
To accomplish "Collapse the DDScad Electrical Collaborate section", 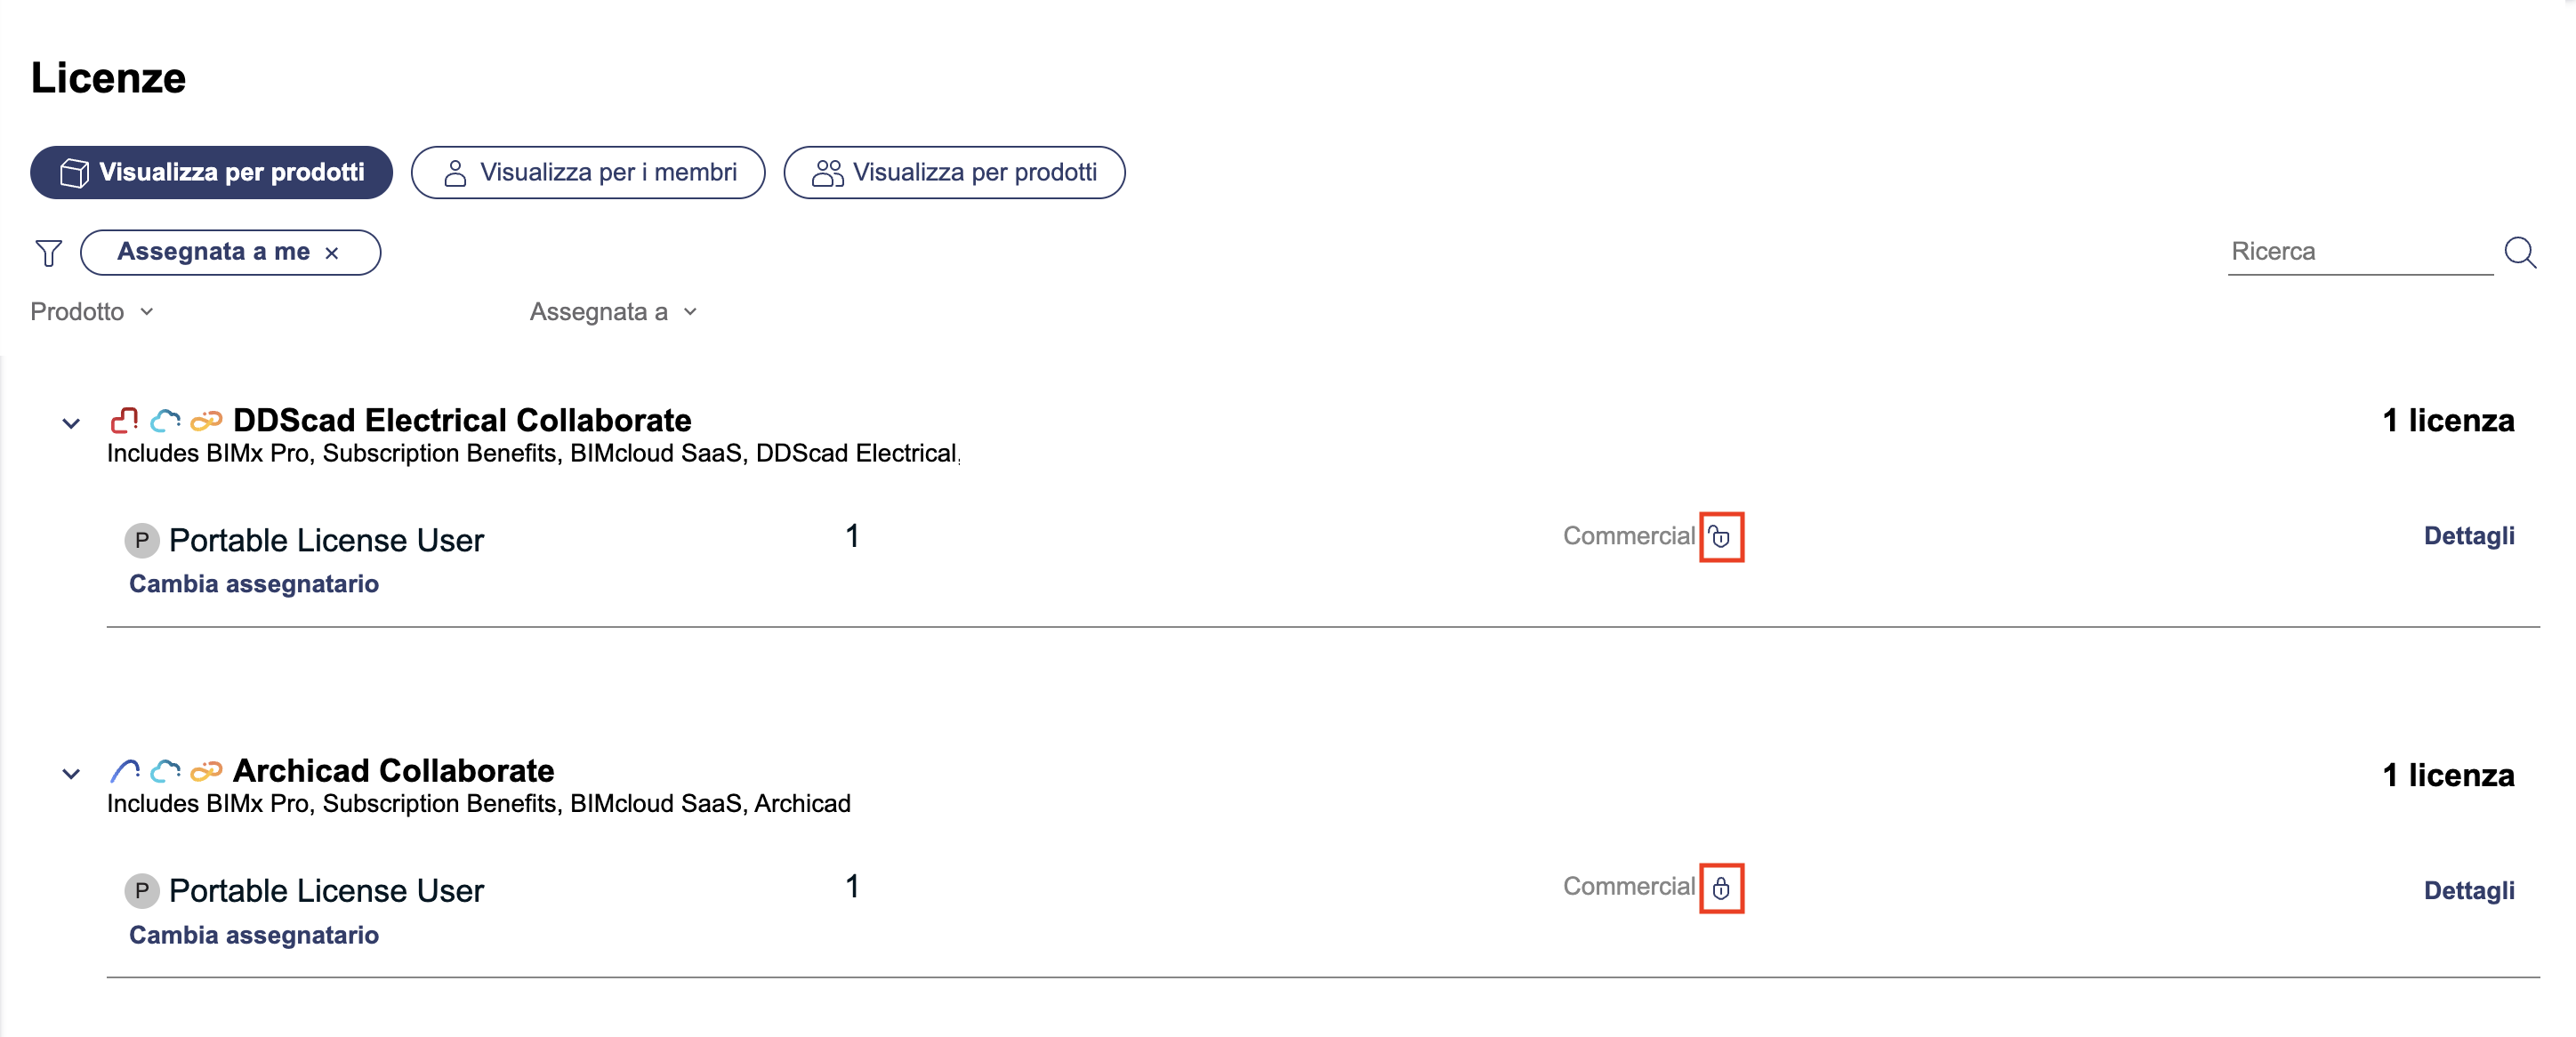I will (x=71, y=423).
